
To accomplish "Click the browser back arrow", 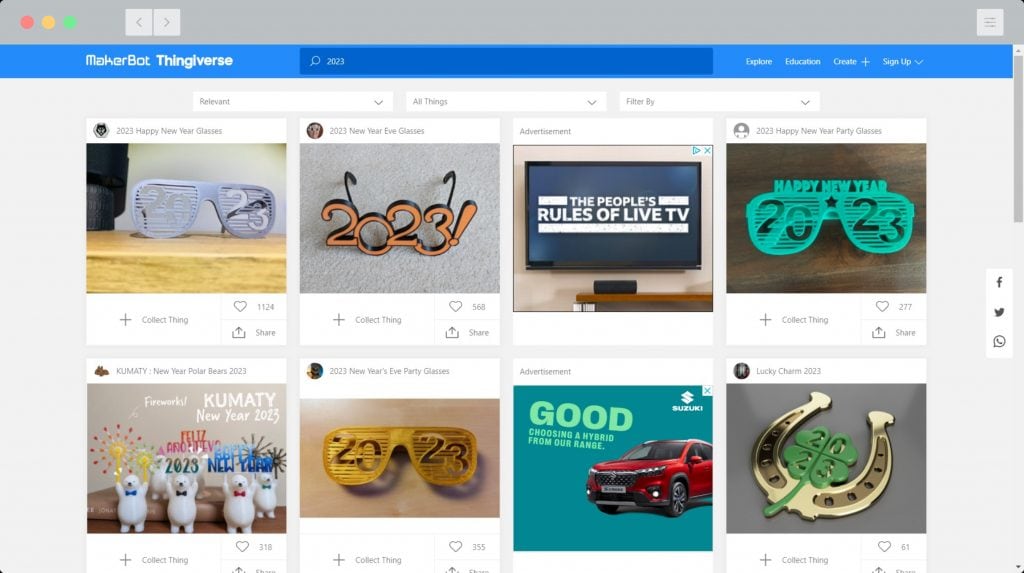I will click(139, 22).
